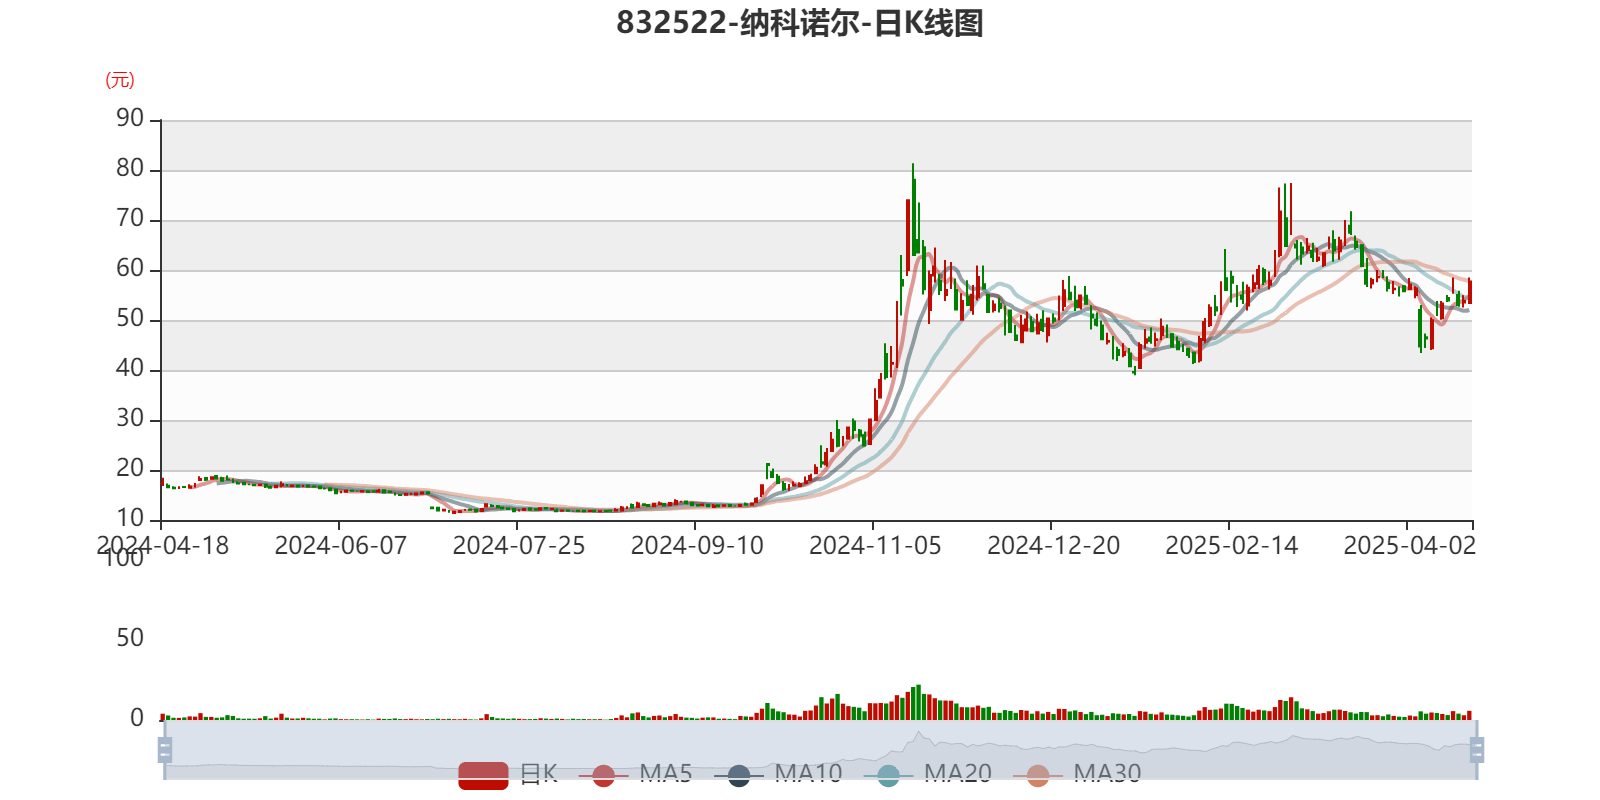Toggle MA30 line using its legend text
The height and width of the screenshot is (800, 1600).
tap(1107, 773)
